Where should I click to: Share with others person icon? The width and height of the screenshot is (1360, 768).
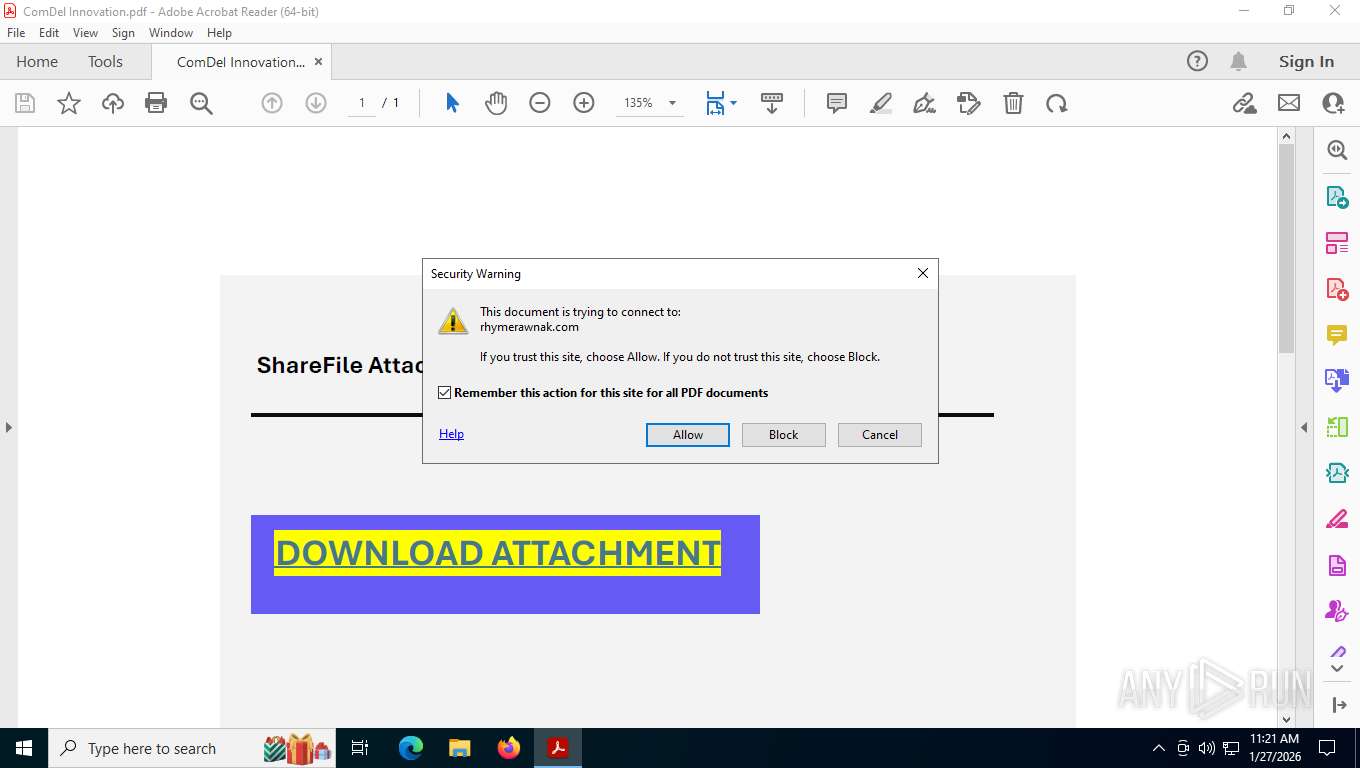(x=1333, y=103)
